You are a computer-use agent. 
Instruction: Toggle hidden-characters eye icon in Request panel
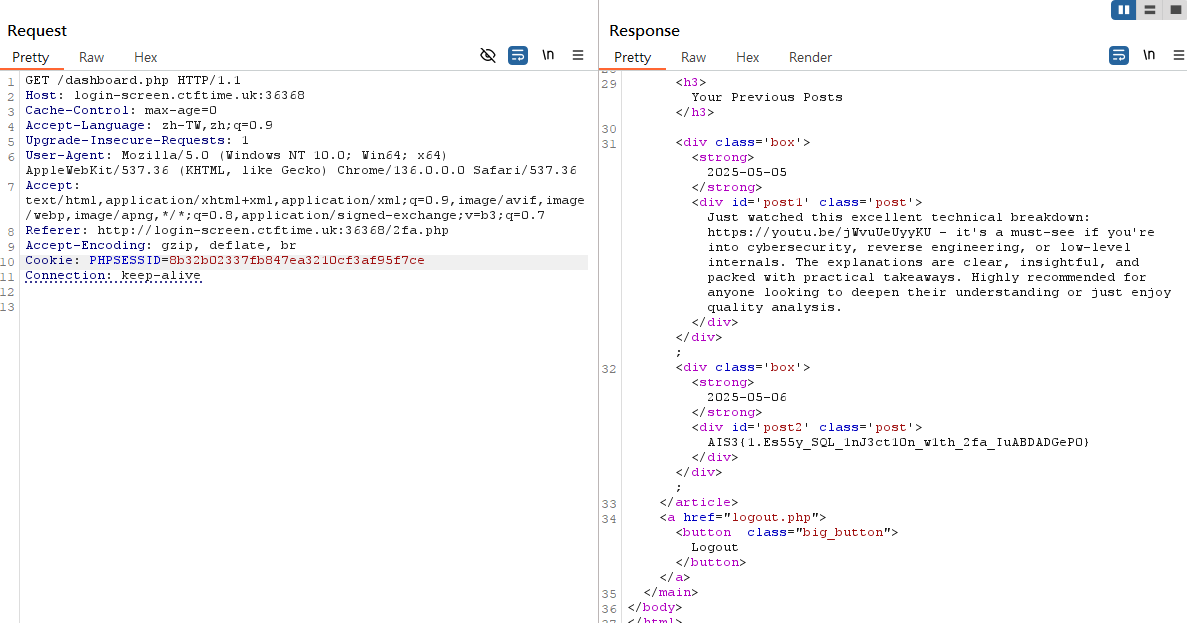488,55
